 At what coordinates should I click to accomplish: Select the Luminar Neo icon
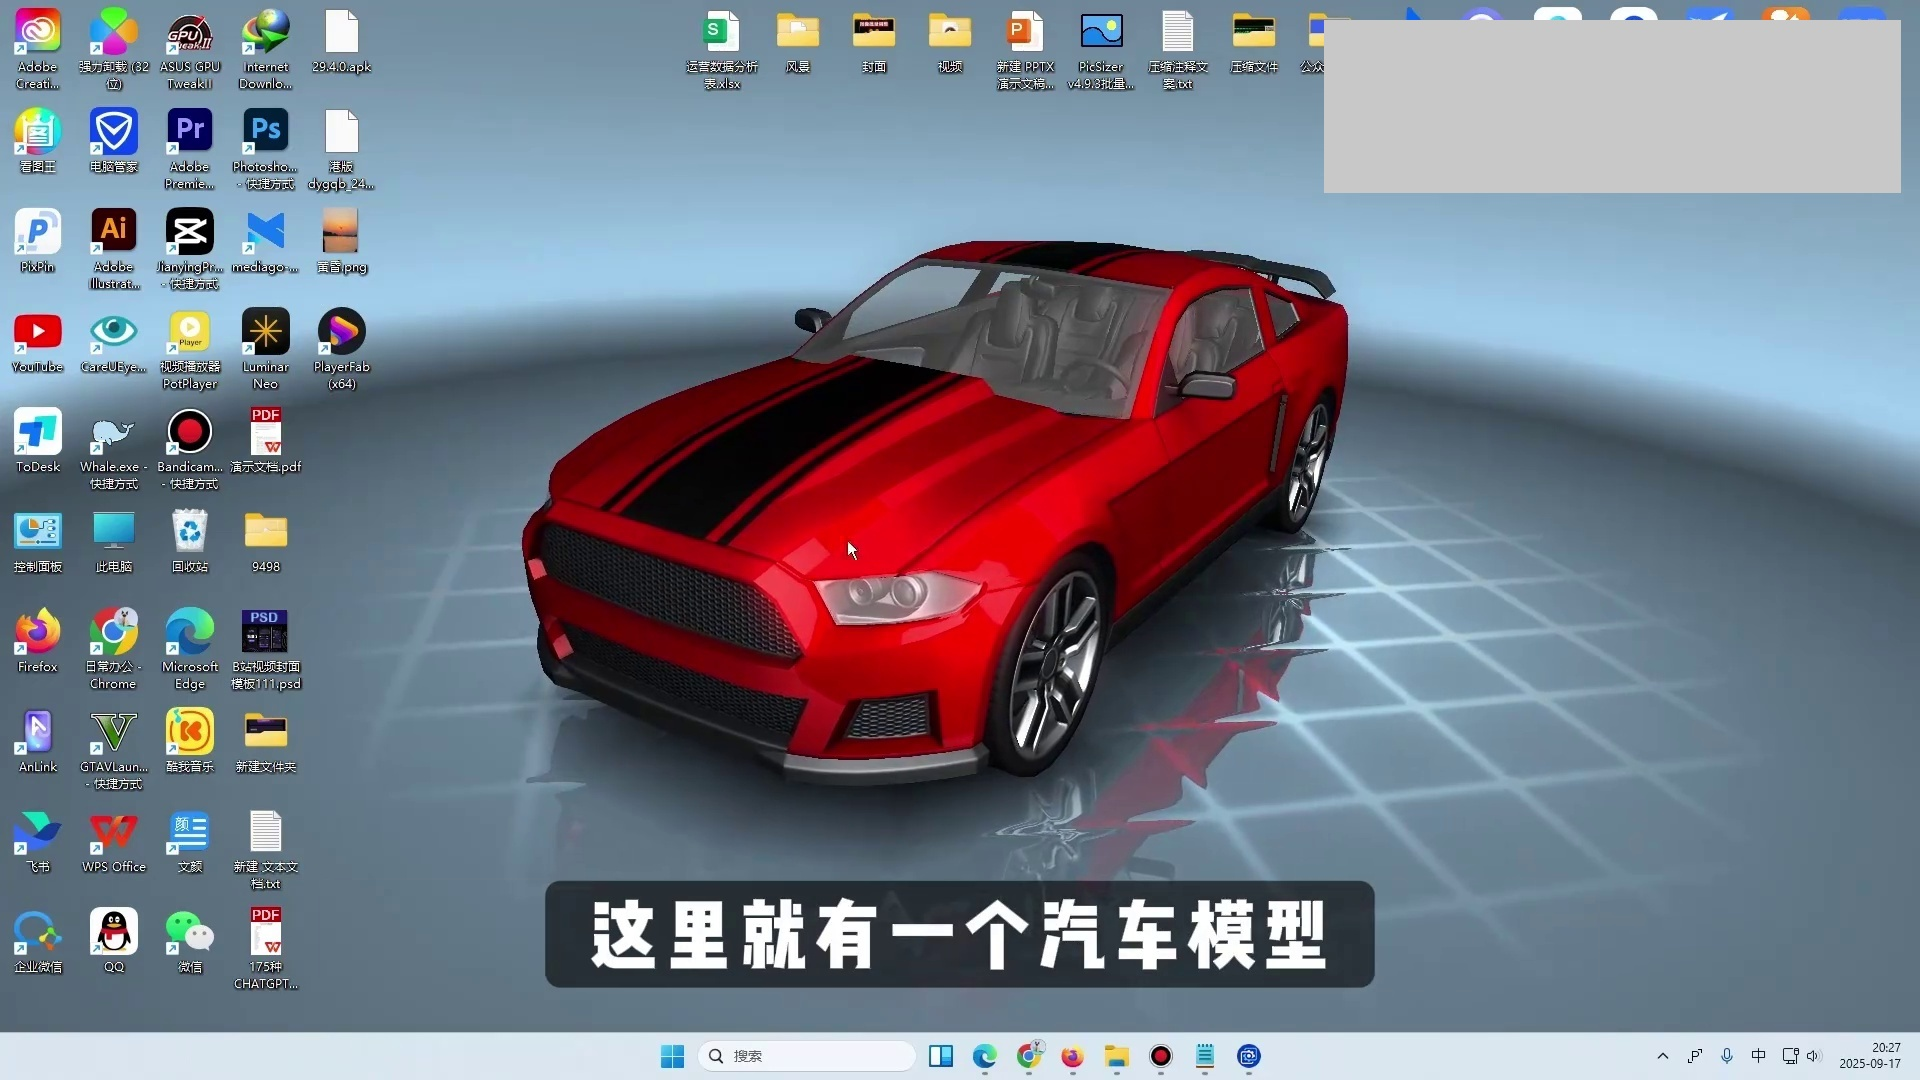coord(265,332)
